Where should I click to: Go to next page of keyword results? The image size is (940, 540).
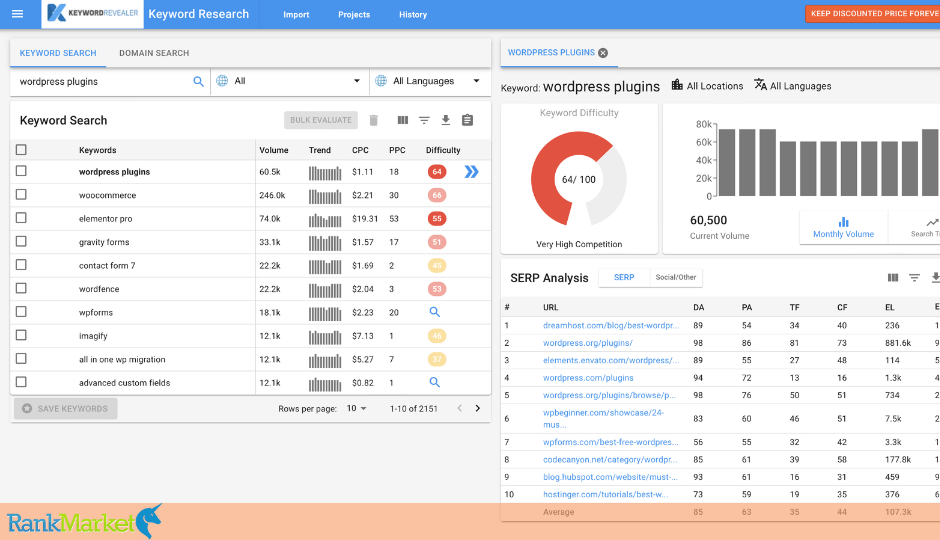[x=478, y=408]
